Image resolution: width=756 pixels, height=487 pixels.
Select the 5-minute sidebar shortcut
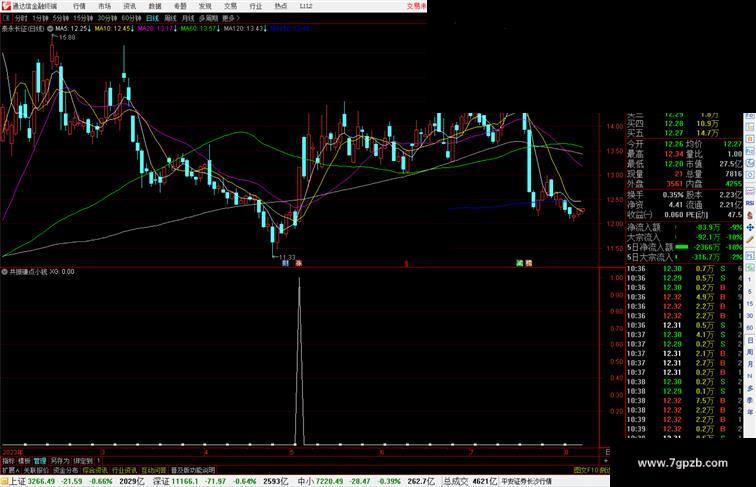click(x=750, y=292)
